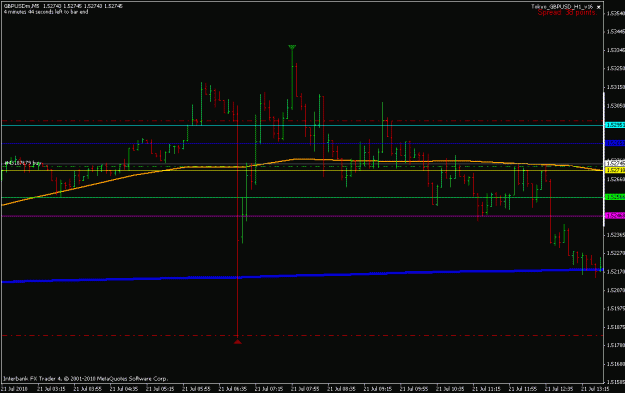This screenshot has width=625, height=393.
Task: Select the bright green price label on the price axis
Action: pos(615,197)
